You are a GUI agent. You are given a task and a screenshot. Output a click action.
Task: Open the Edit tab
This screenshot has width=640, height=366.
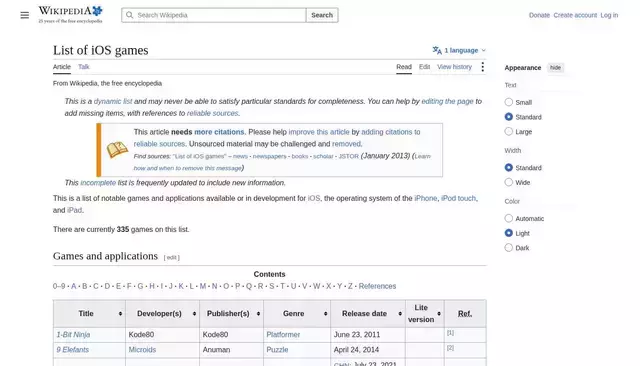(424, 67)
